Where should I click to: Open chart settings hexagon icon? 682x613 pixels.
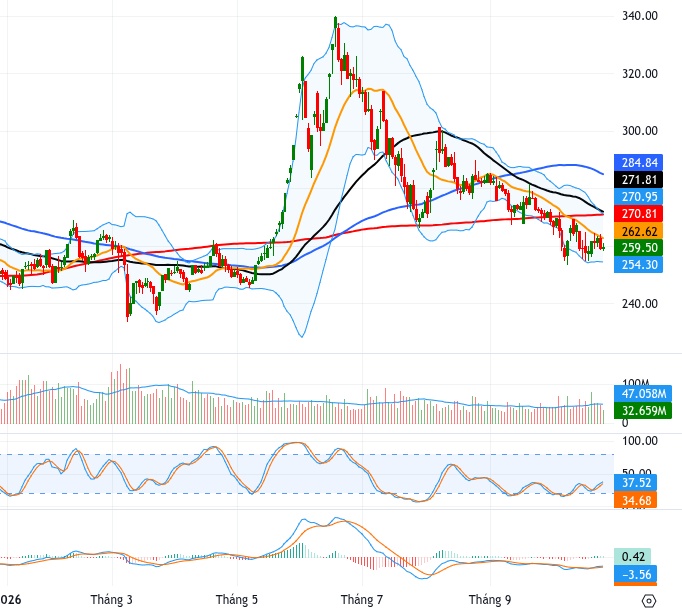pyautogui.click(x=649, y=601)
